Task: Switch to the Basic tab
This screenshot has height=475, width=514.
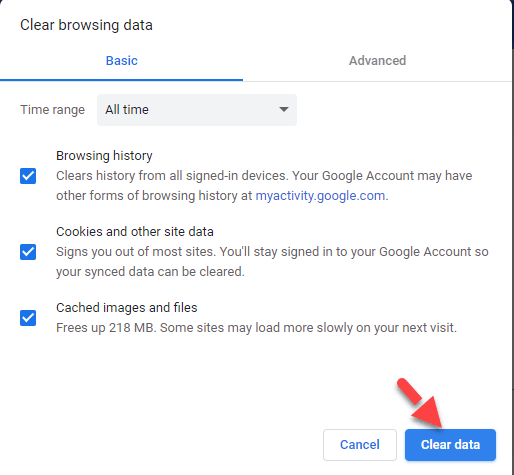Action: 121,61
